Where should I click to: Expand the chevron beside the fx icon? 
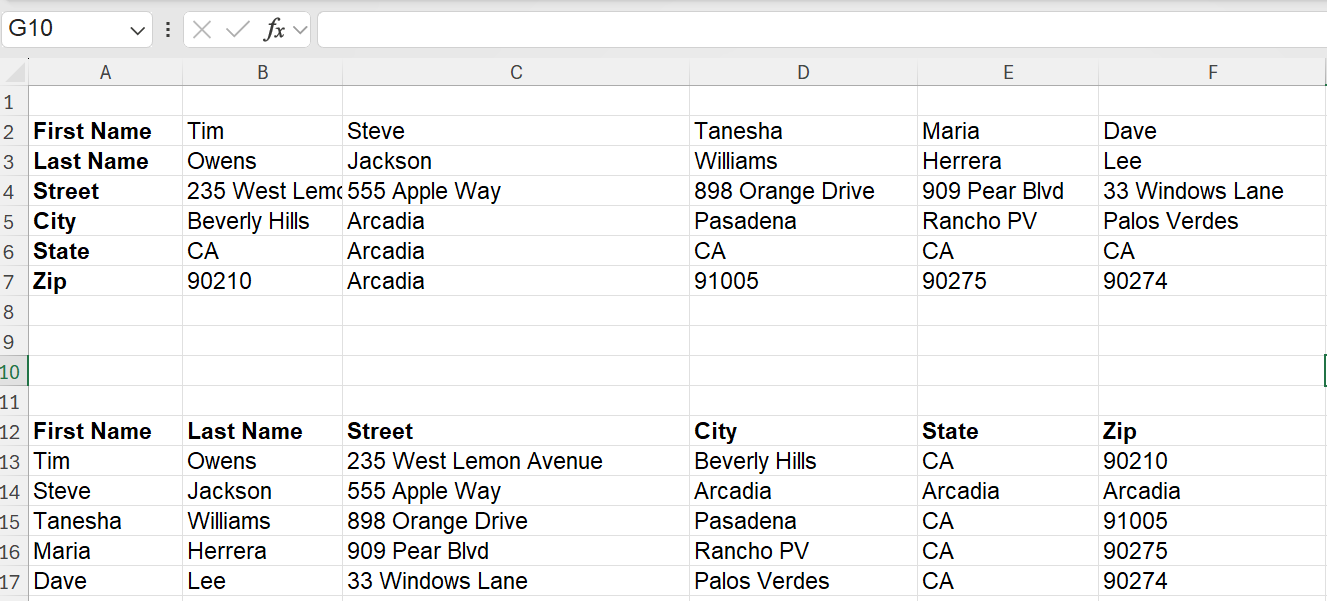coord(300,30)
